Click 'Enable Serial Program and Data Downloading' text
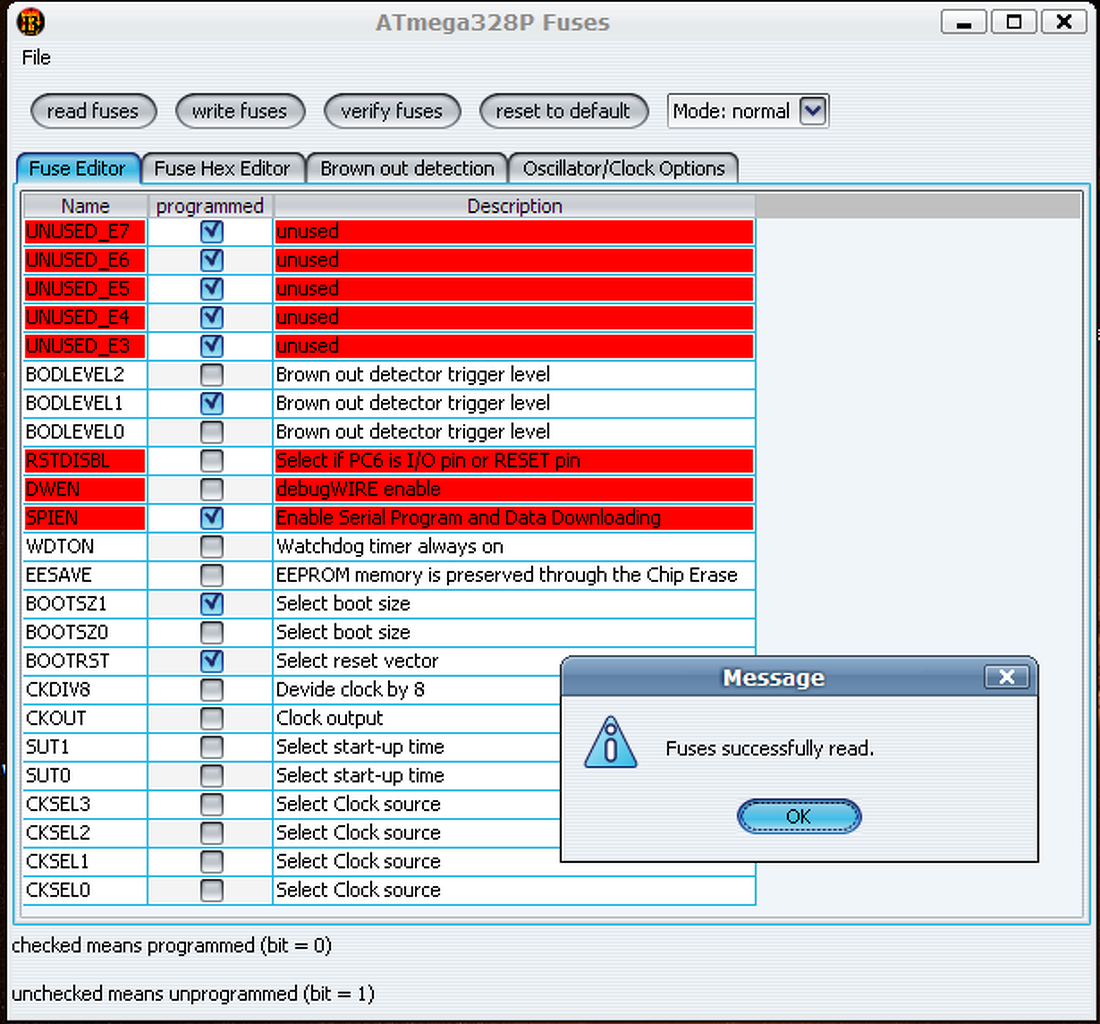 point(468,518)
